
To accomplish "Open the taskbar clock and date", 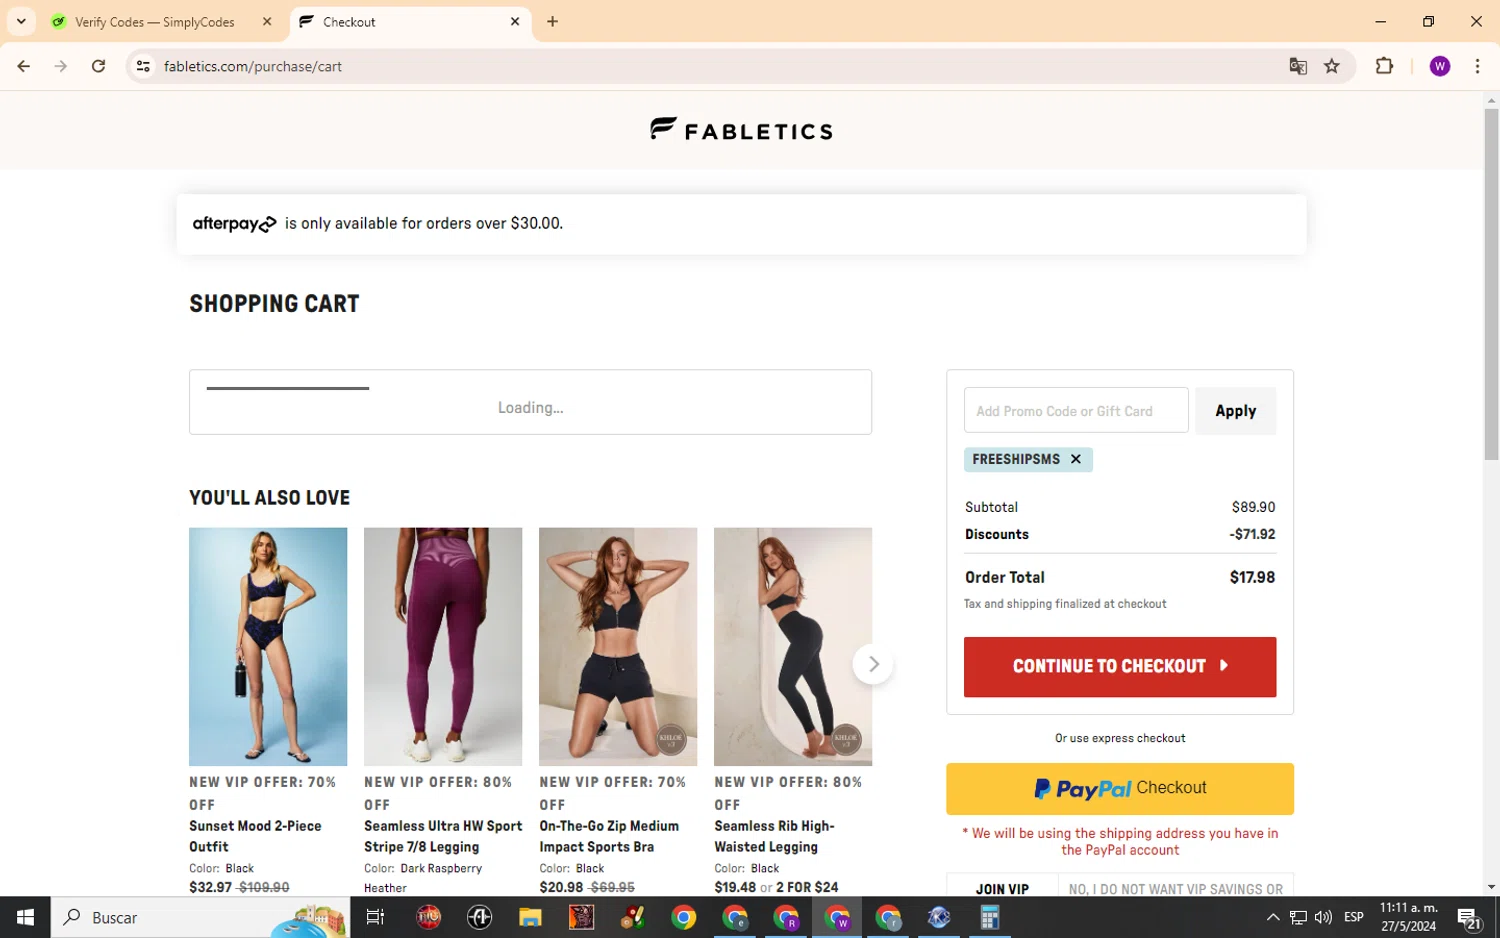I will coord(1409,917).
